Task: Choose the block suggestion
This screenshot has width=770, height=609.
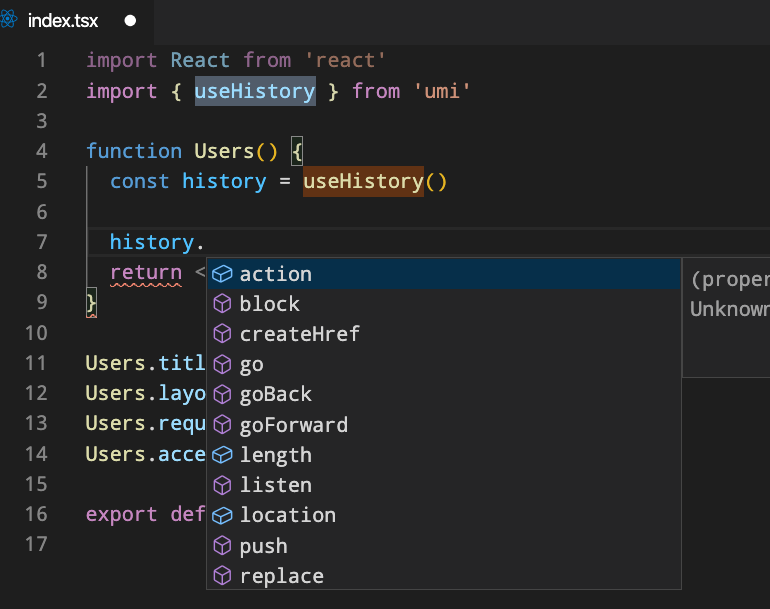Action: tap(444, 304)
